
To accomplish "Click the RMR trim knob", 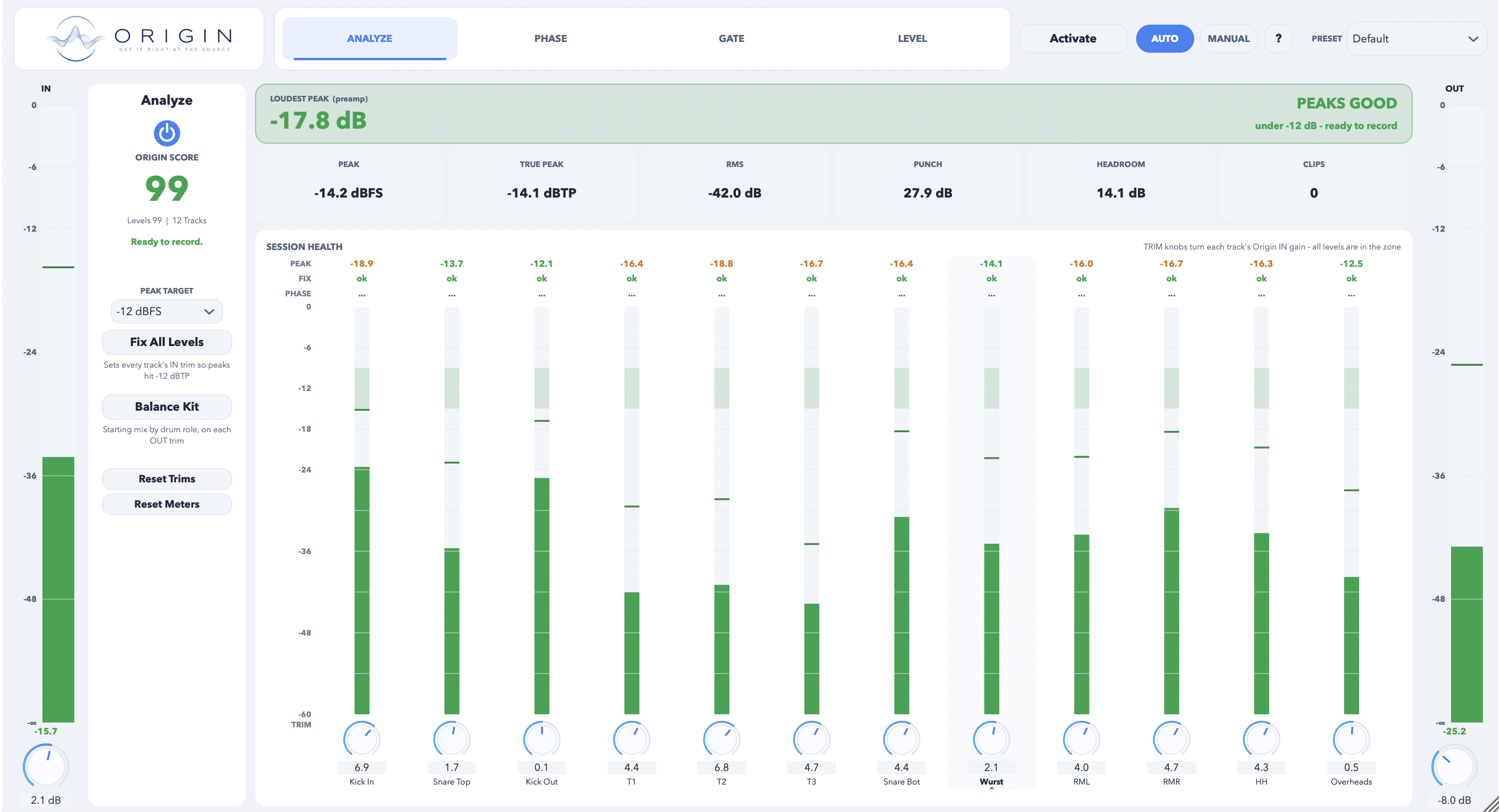I will tap(1172, 740).
